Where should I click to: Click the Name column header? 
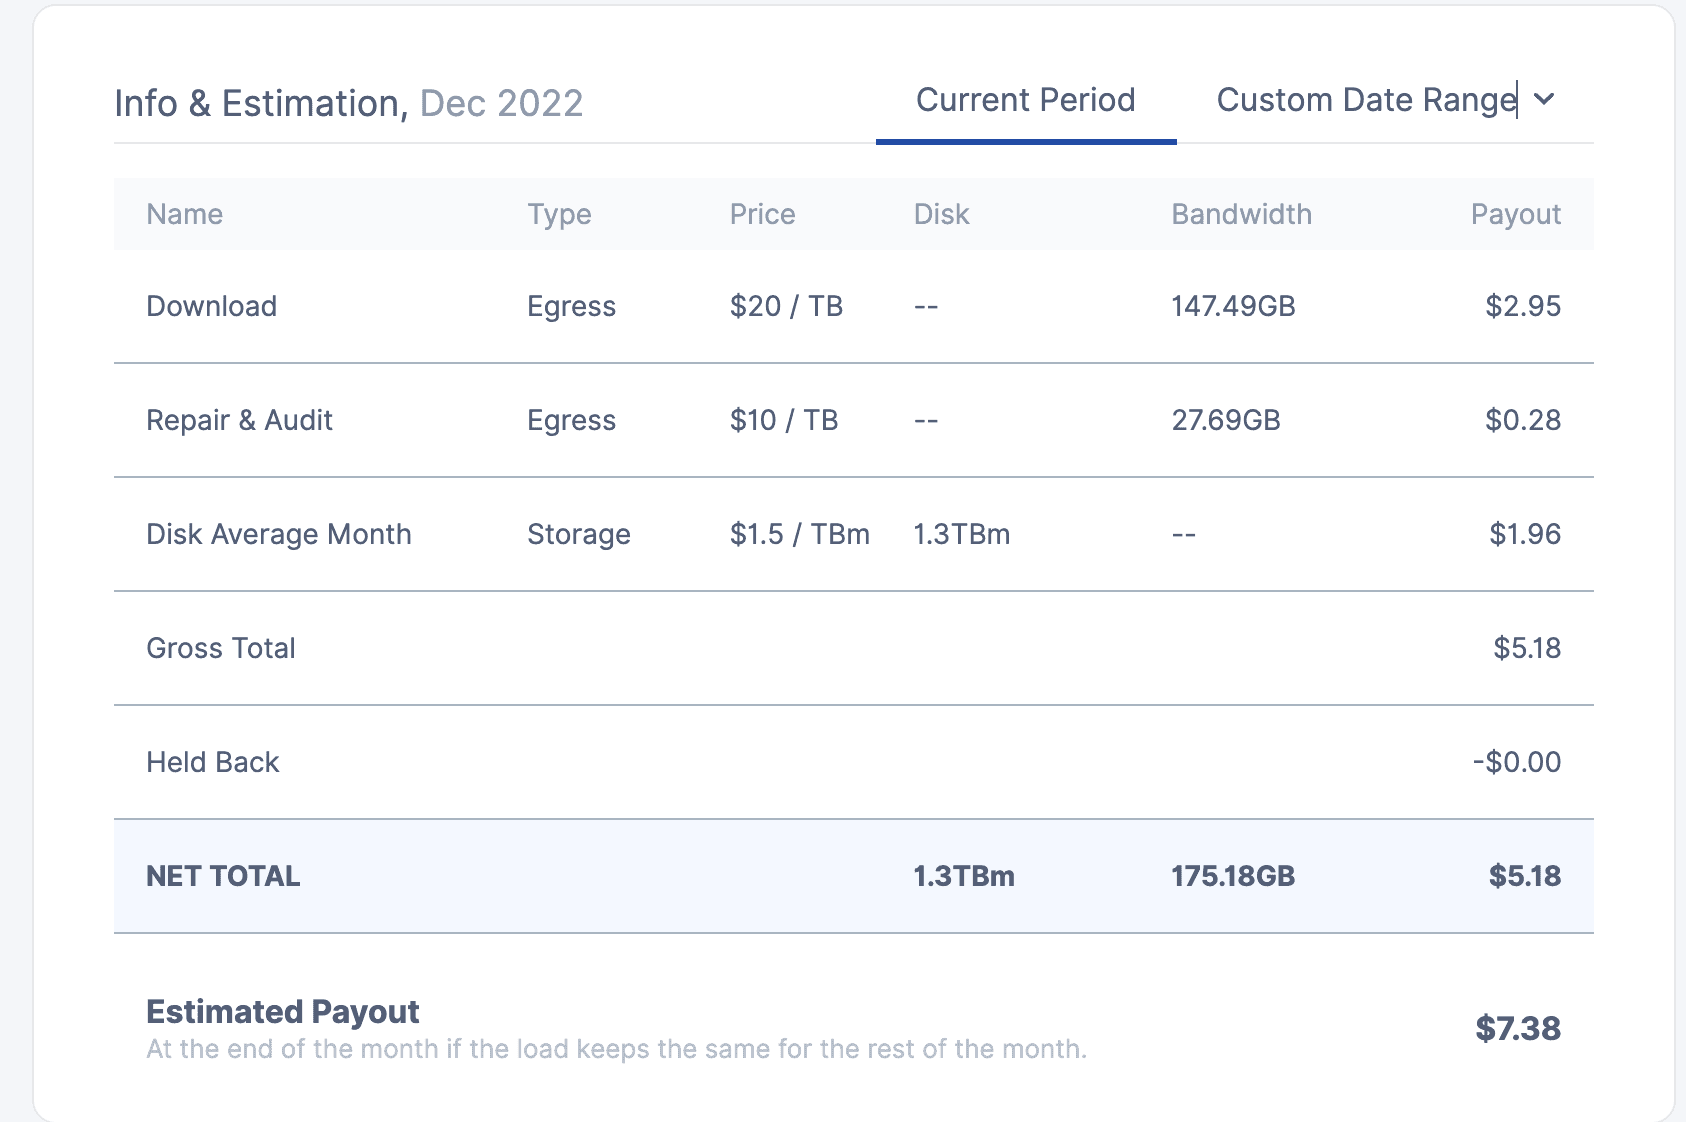[184, 214]
